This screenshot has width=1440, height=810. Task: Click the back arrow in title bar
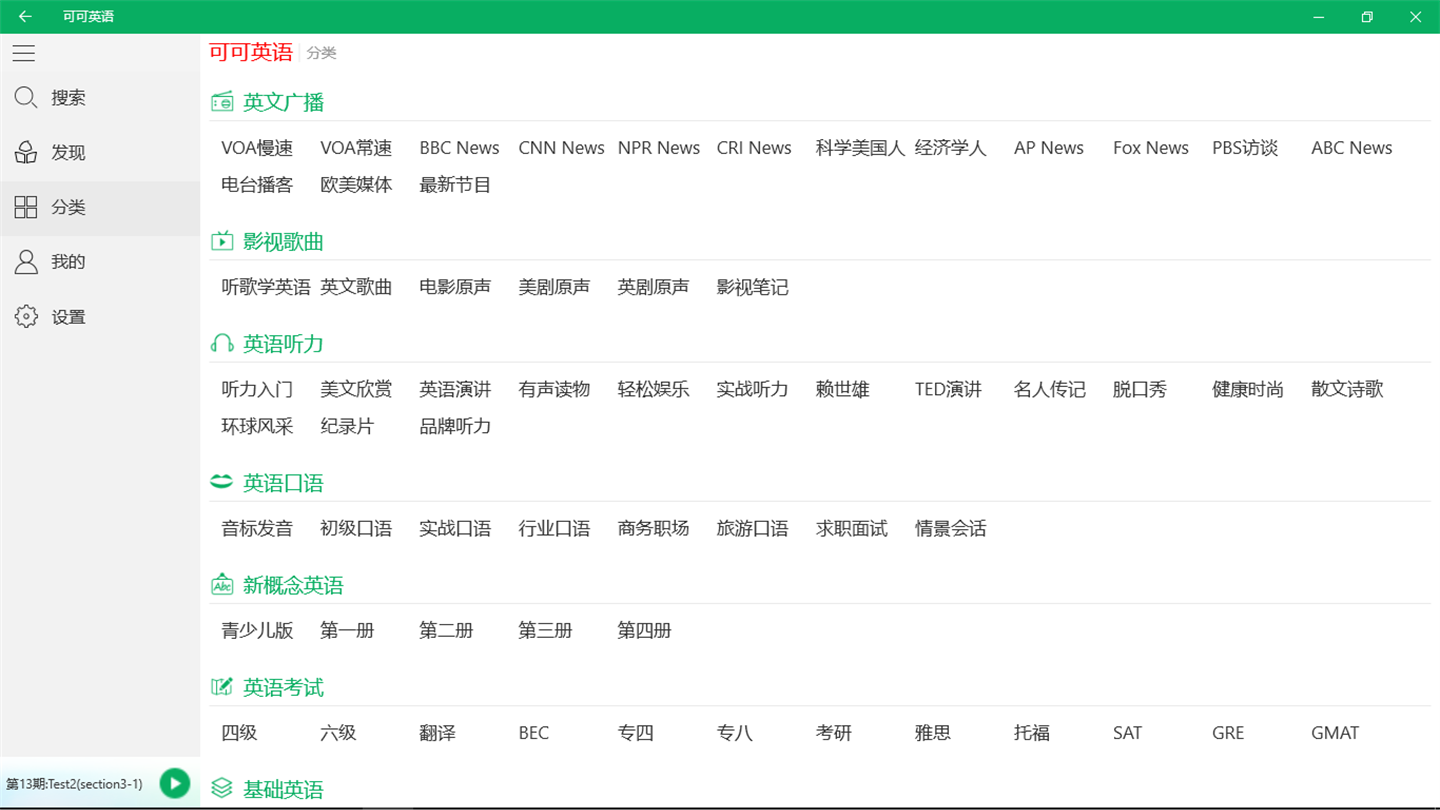click(25, 16)
